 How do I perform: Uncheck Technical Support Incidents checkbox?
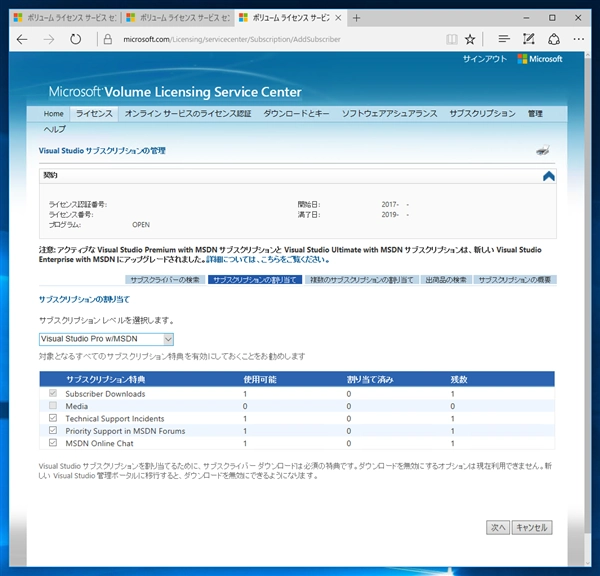point(53,418)
